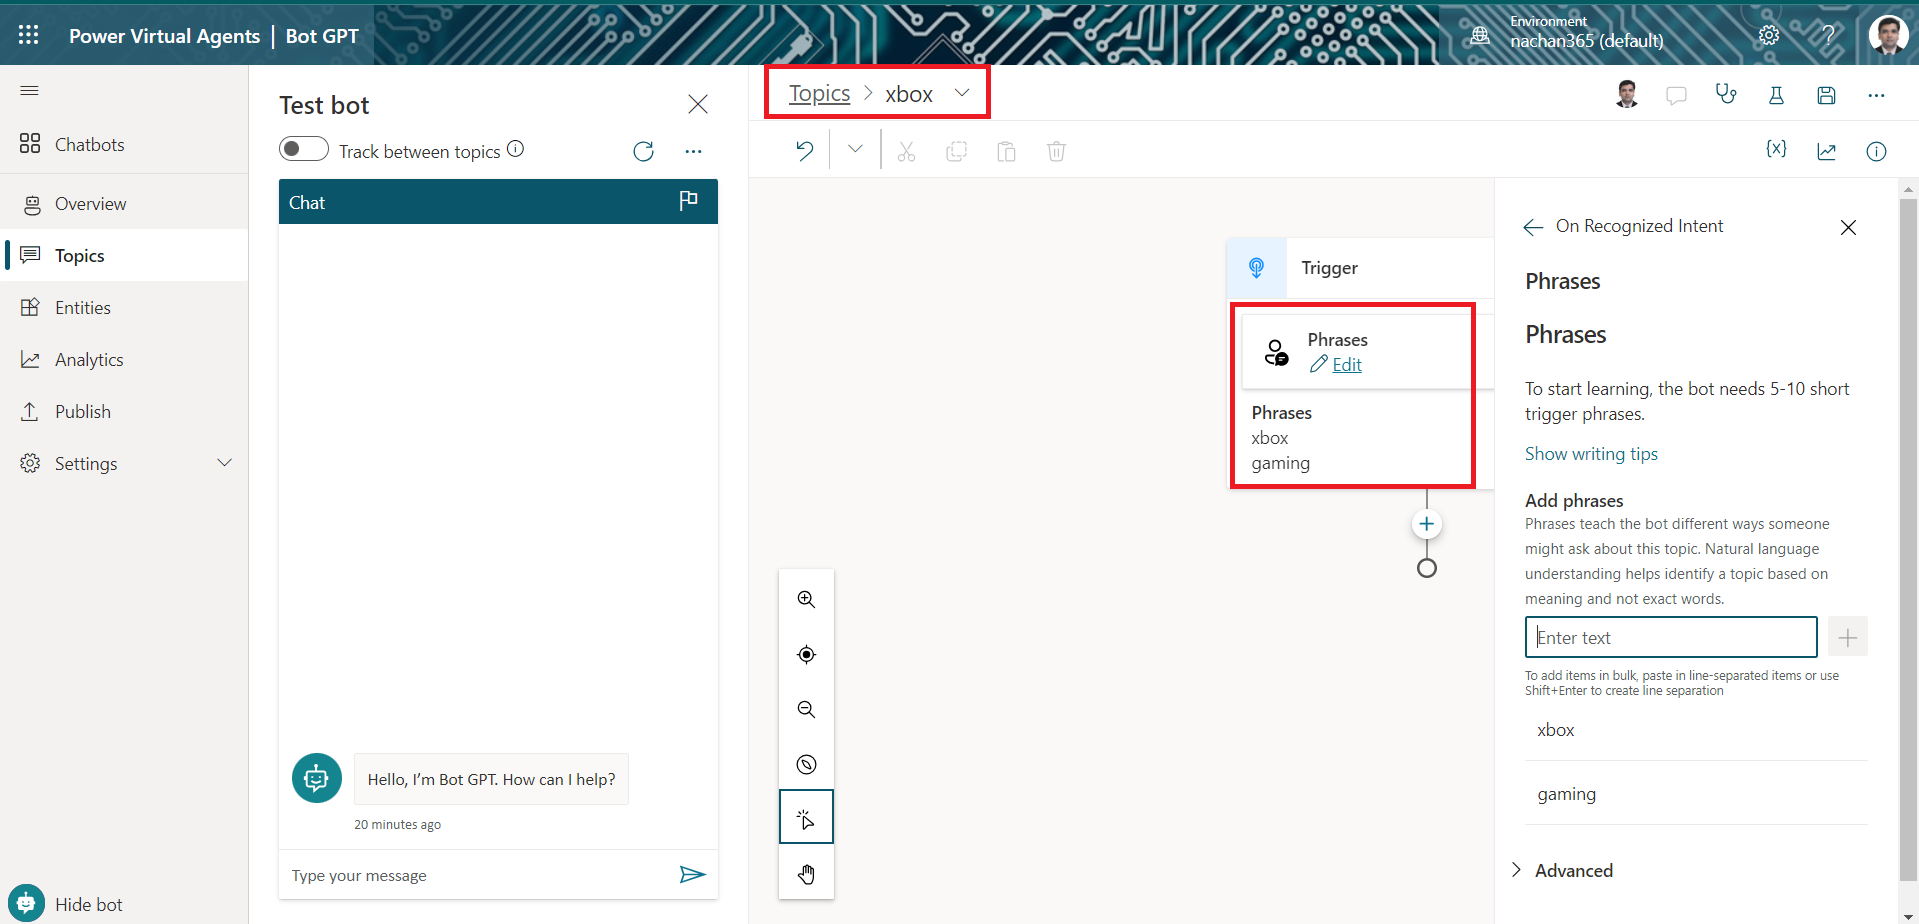The width and height of the screenshot is (1919, 924).
Task: Go to Analytics in sidebar
Action: point(89,360)
